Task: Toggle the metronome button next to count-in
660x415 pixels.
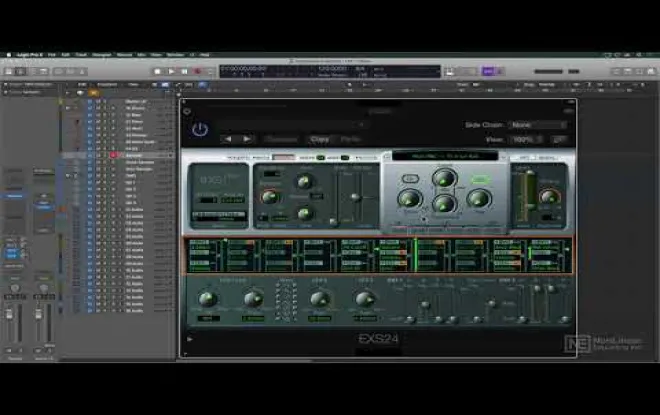Action: pos(500,72)
